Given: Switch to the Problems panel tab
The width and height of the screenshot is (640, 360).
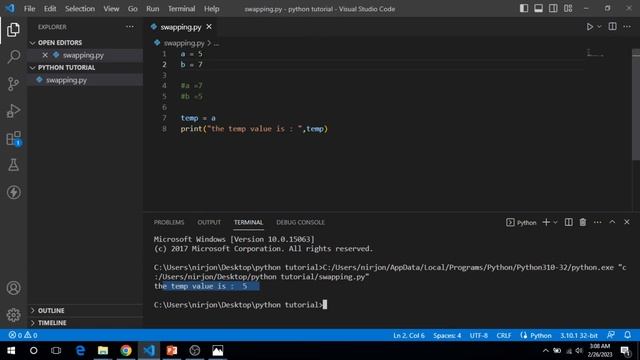Looking at the screenshot, I should pos(169,222).
